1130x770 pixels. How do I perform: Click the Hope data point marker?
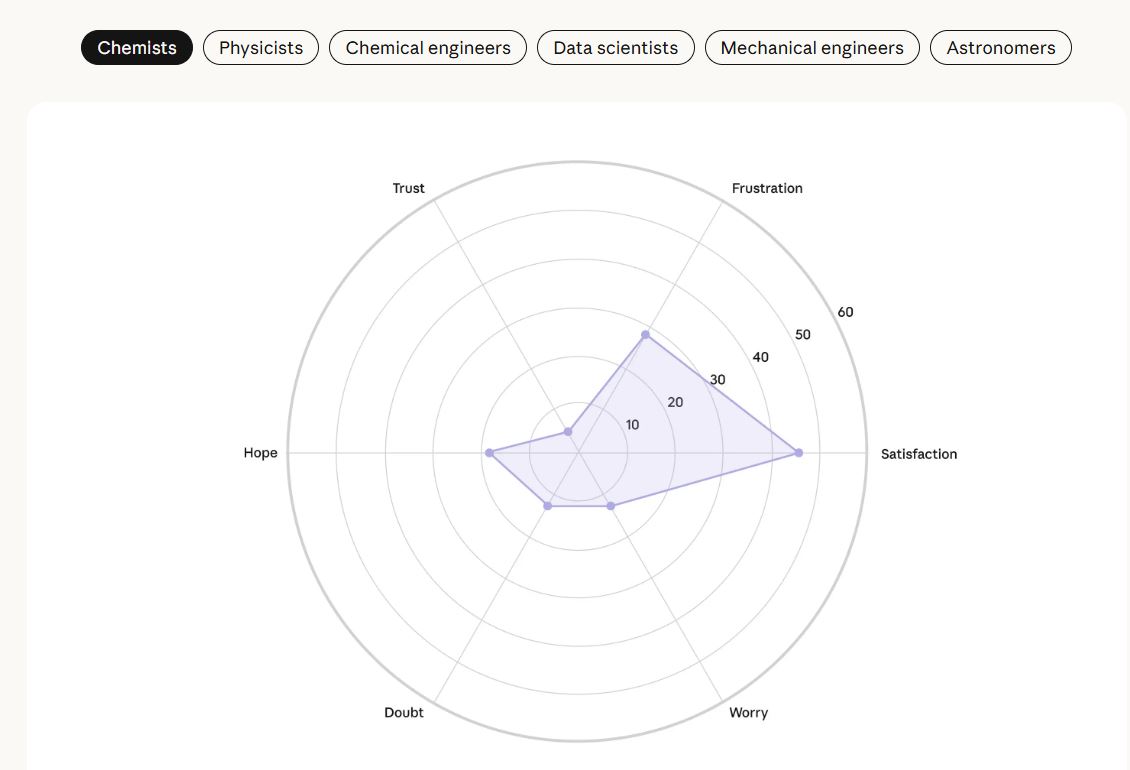pyautogui.click(x=489, y=453)
